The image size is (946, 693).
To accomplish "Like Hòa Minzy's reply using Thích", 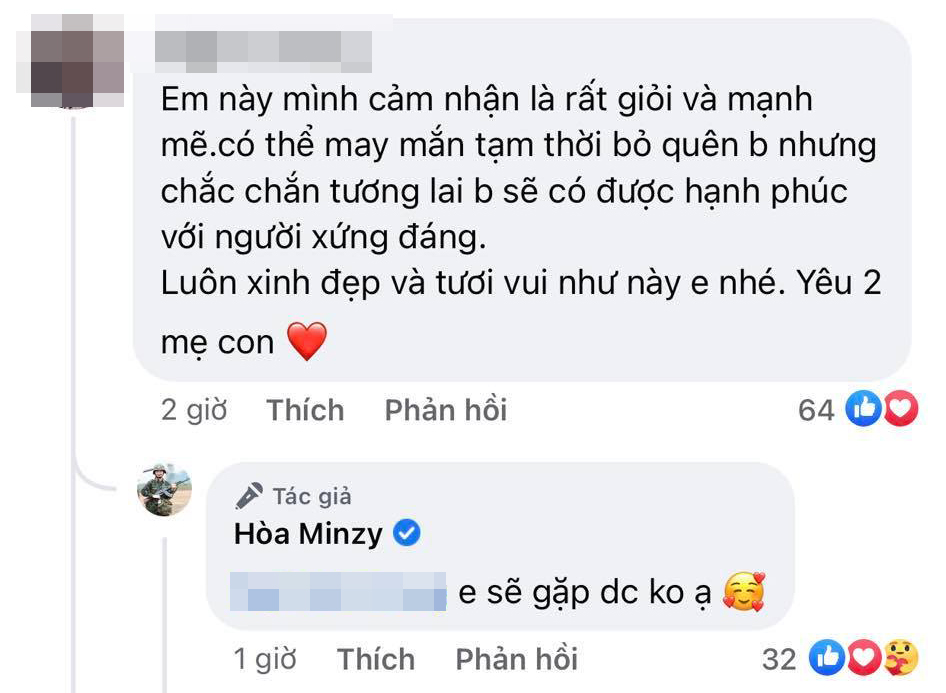I will [376, 659].
